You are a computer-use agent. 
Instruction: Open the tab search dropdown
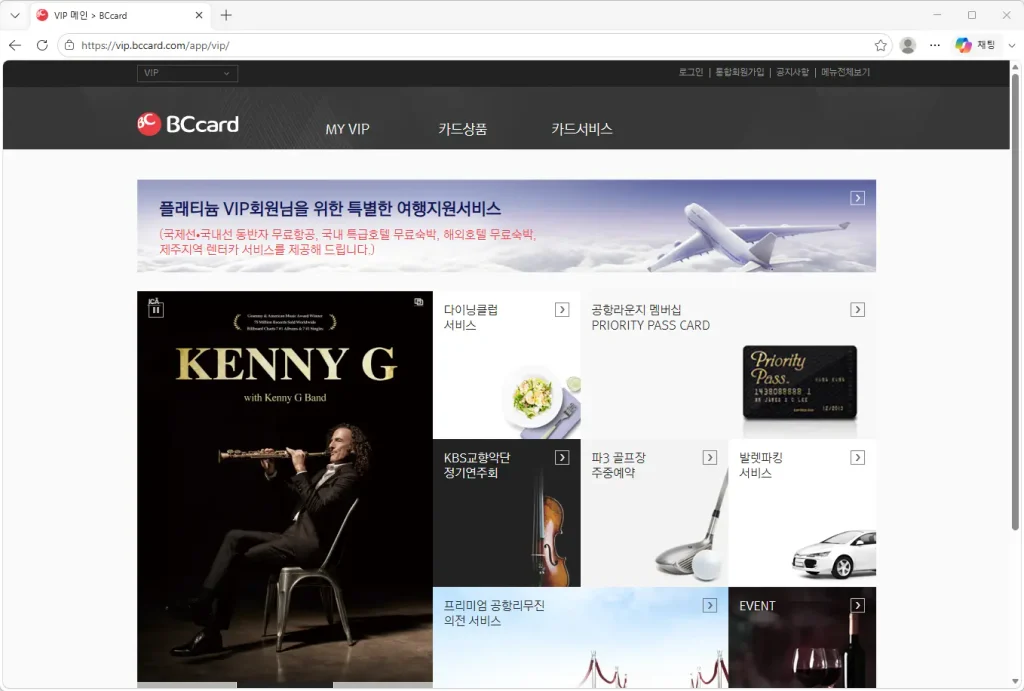[15, 15]
